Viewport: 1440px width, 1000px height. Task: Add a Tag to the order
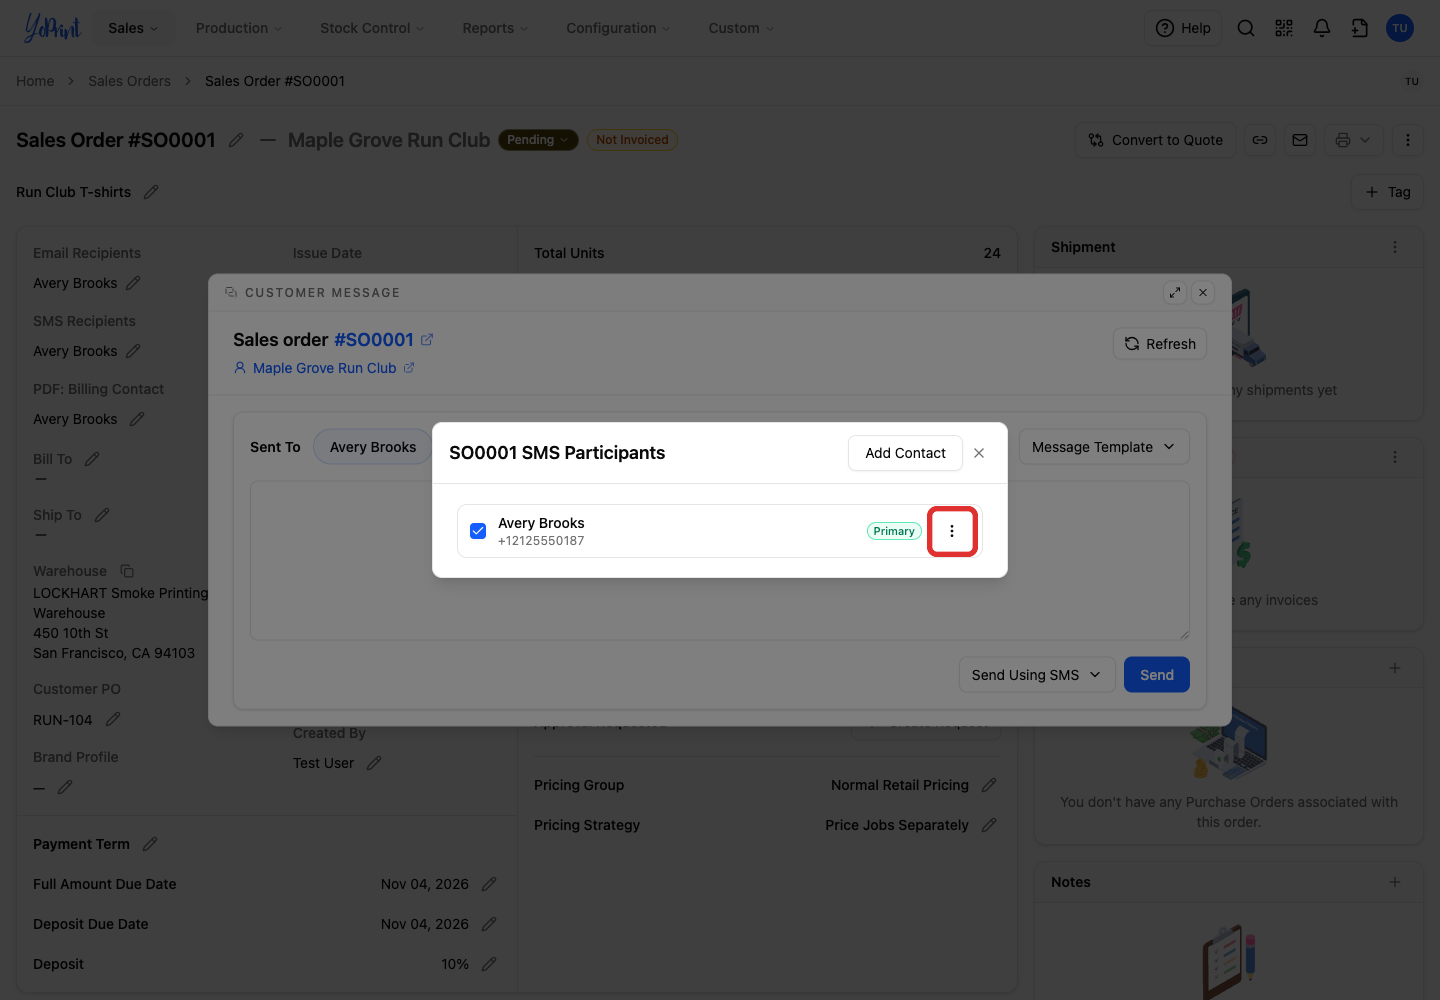pyautogui.click(x=1388, y=192)
